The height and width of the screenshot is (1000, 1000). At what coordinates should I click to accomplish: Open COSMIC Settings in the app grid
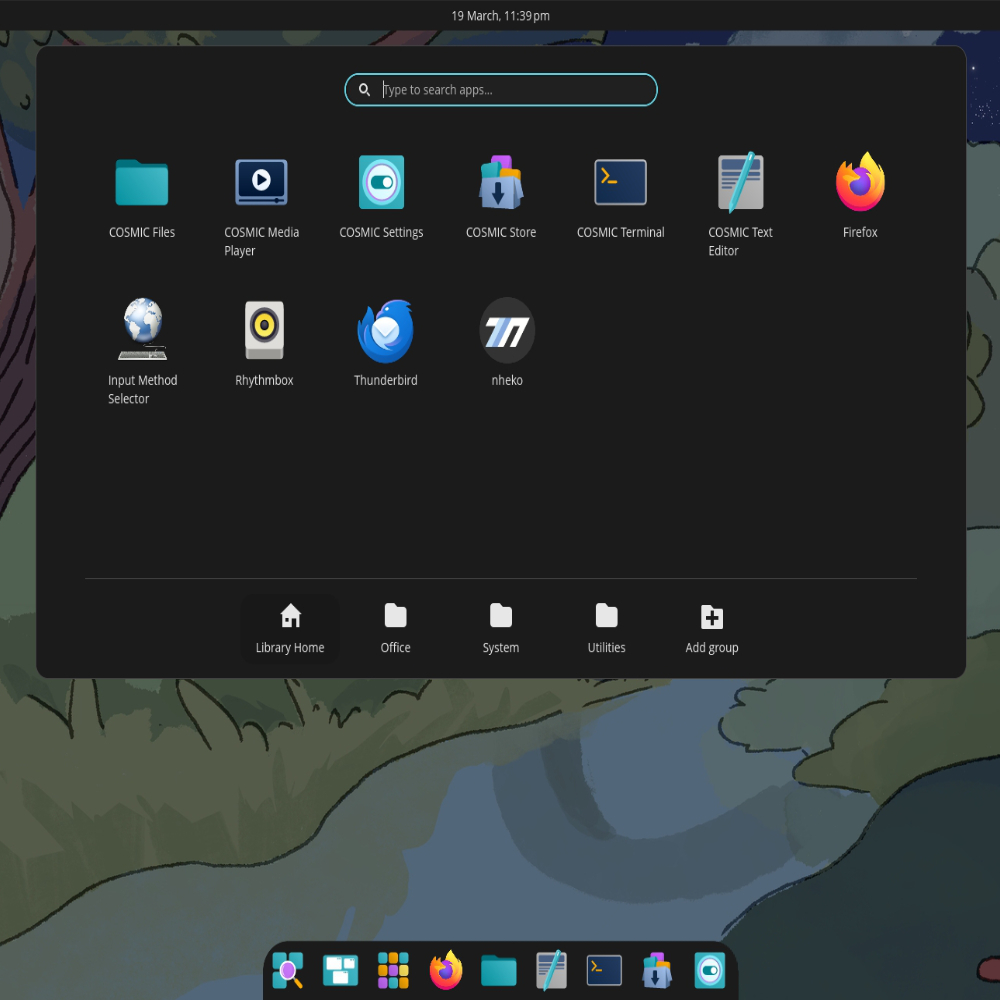click(381, 198)
